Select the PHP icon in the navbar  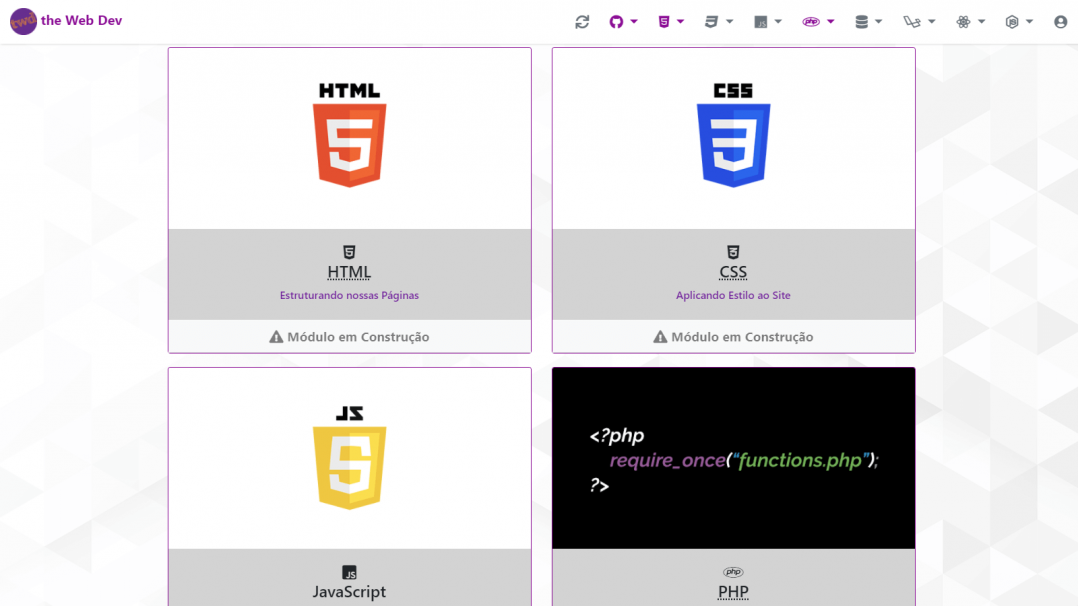click(812, 20)
